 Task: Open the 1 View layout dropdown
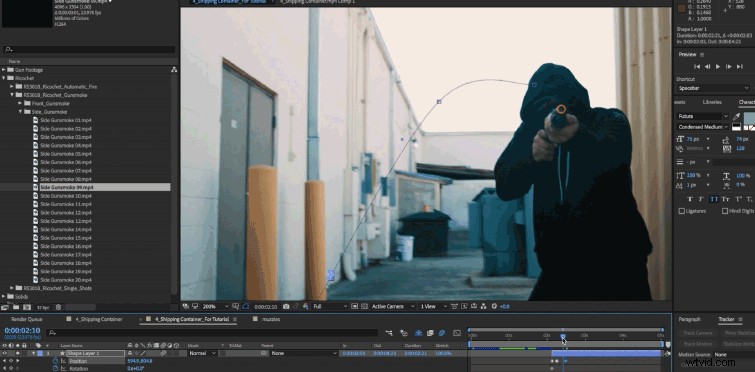coord(434,306)
